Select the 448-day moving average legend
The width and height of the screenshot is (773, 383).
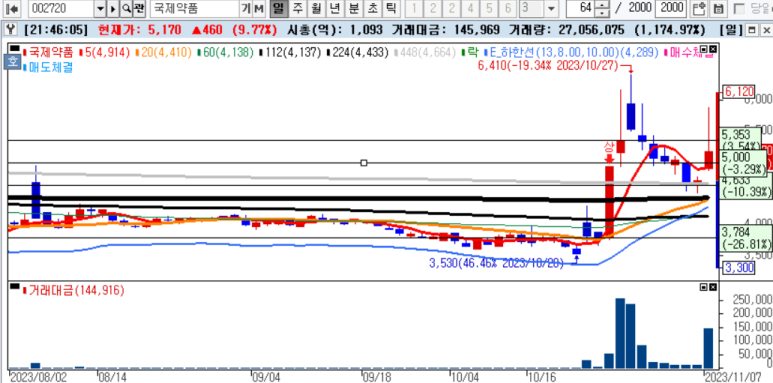point(425,52)
